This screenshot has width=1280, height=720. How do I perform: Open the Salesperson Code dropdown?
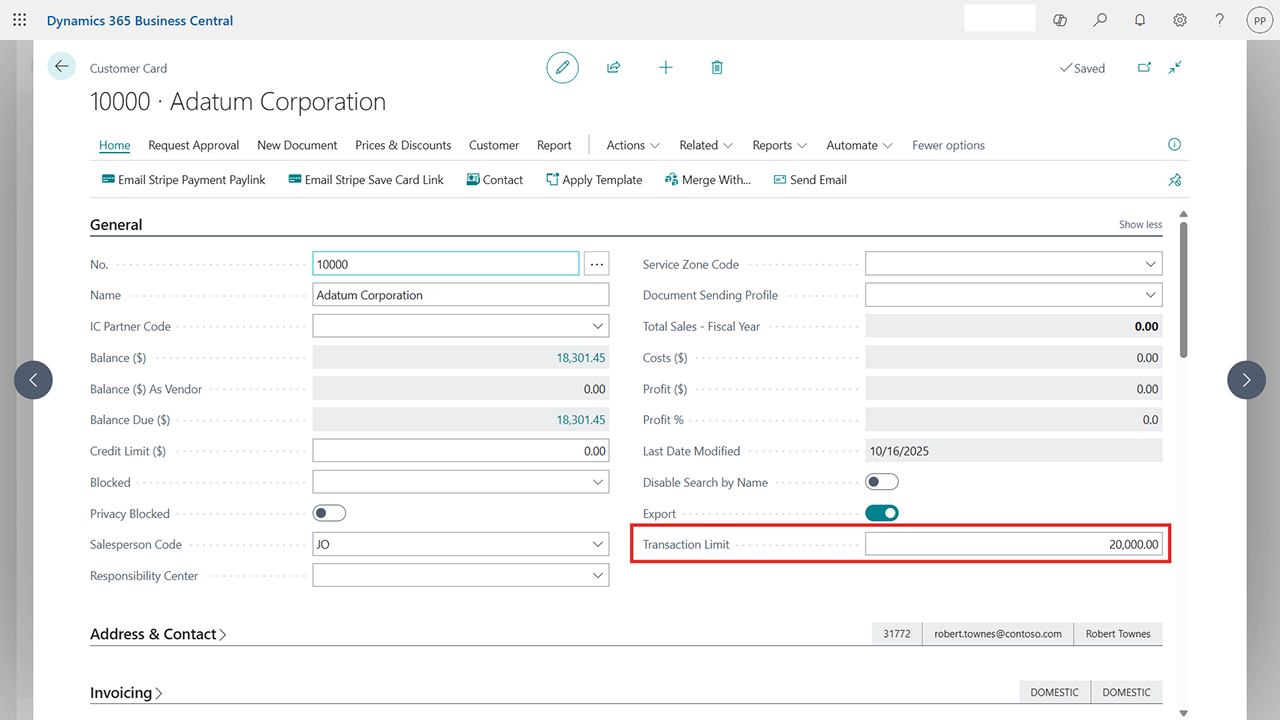click(598, 545)
